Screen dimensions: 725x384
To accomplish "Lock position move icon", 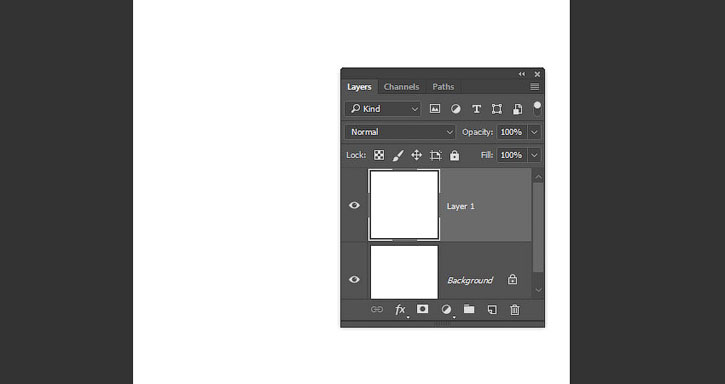I will point(417,155).
